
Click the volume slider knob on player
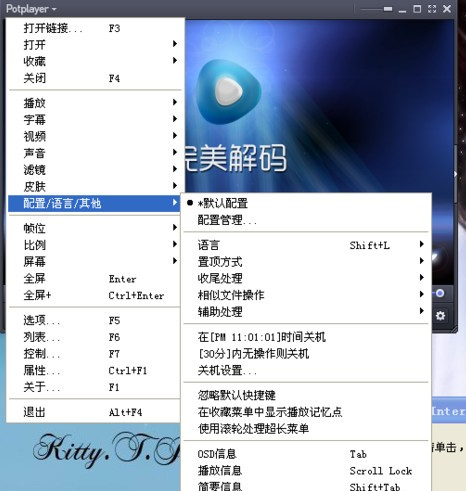click(440, 293)
